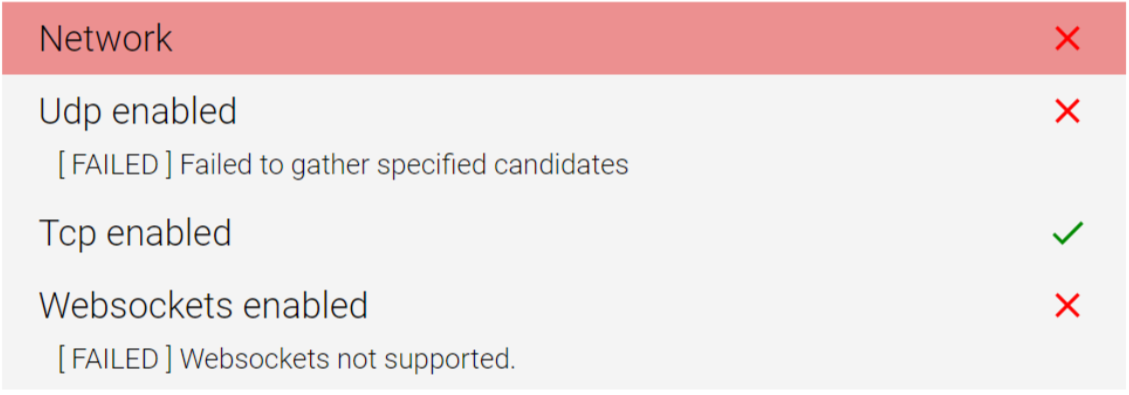Select the Tcp enabled test label
The height and width of the screenshot is (395, 1129).
pyautogui.click(x=135, y=235)
